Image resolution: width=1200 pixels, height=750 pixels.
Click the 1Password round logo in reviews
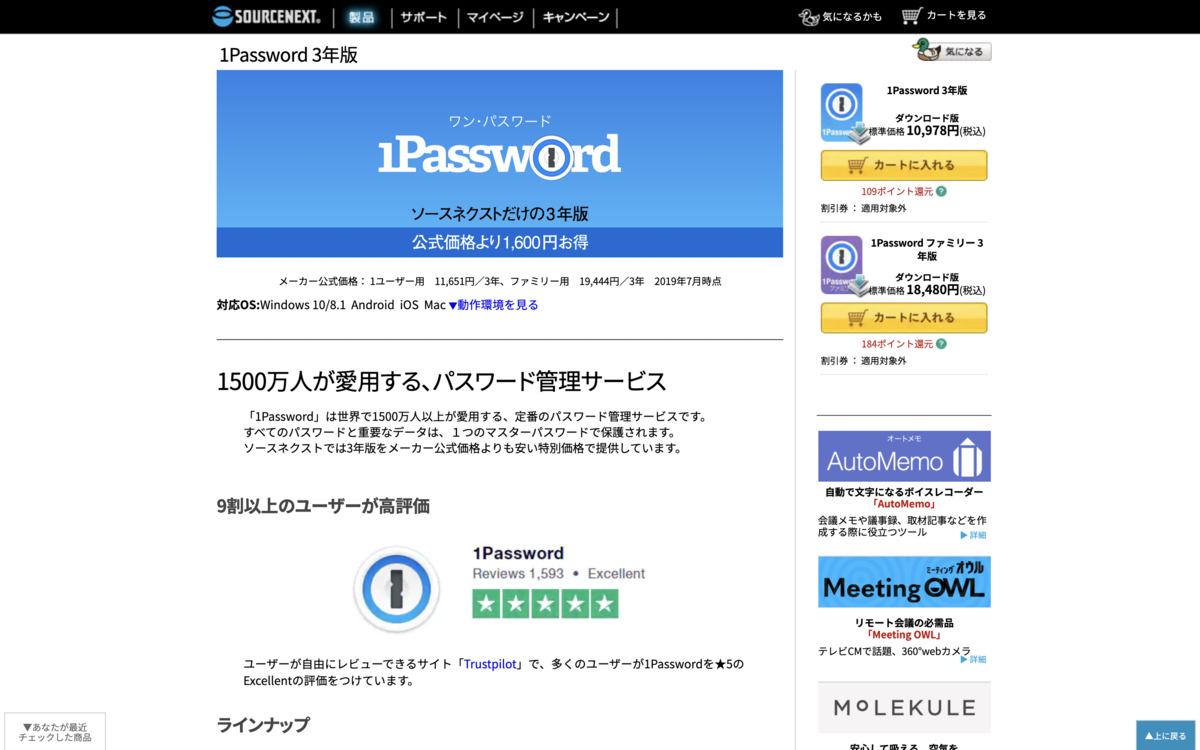[397, 589]
